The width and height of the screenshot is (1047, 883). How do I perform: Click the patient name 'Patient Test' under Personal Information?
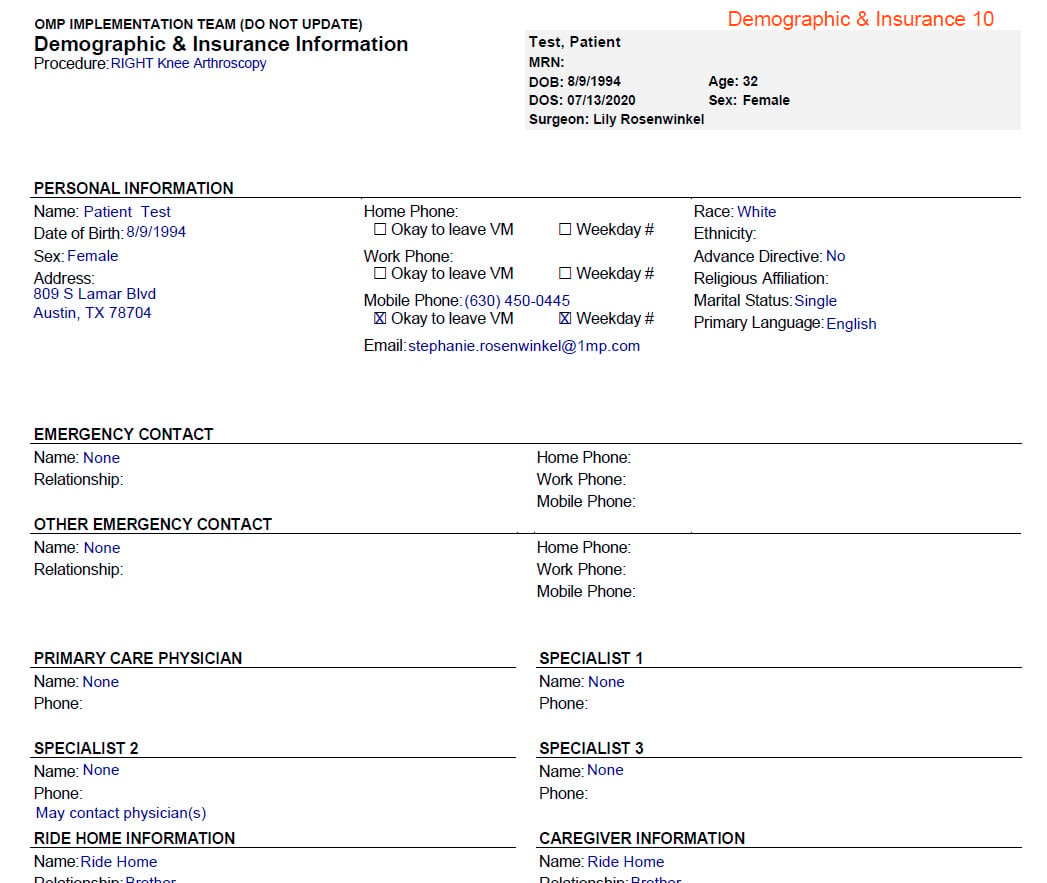pyautogui.click(x=127, y=212)
